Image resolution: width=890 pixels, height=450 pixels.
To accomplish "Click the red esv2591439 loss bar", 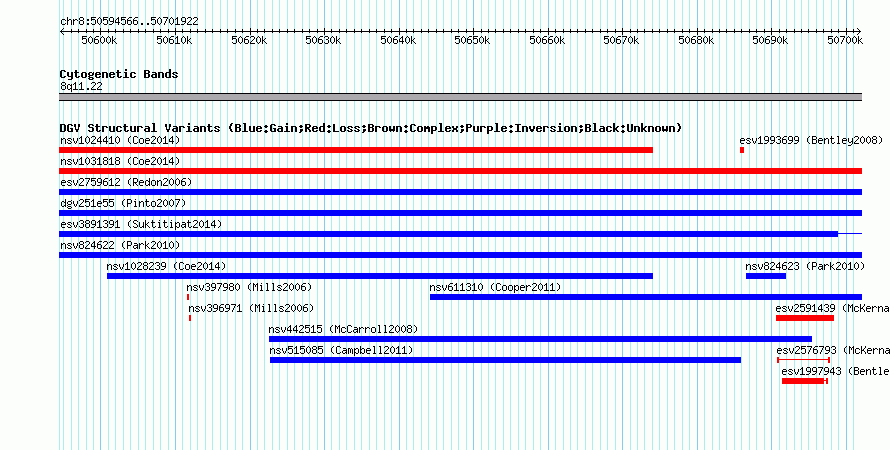I will (805, 318).
